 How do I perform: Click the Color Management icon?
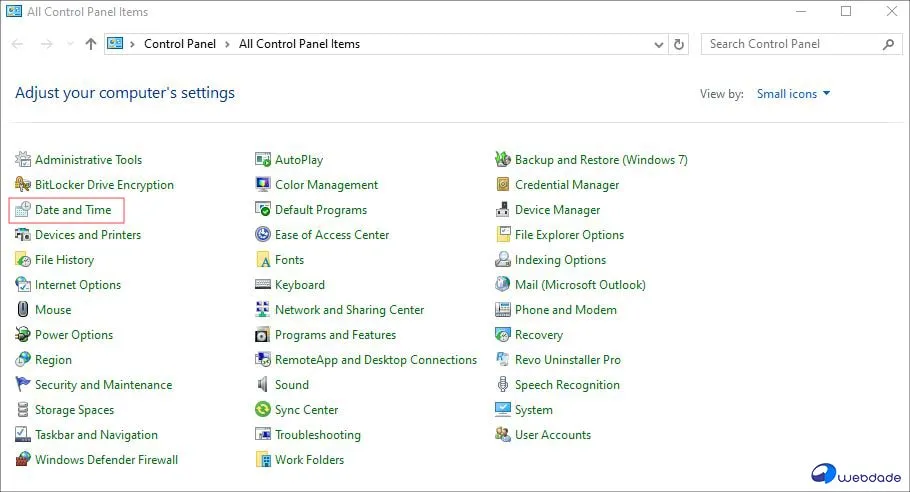[264, 185]
